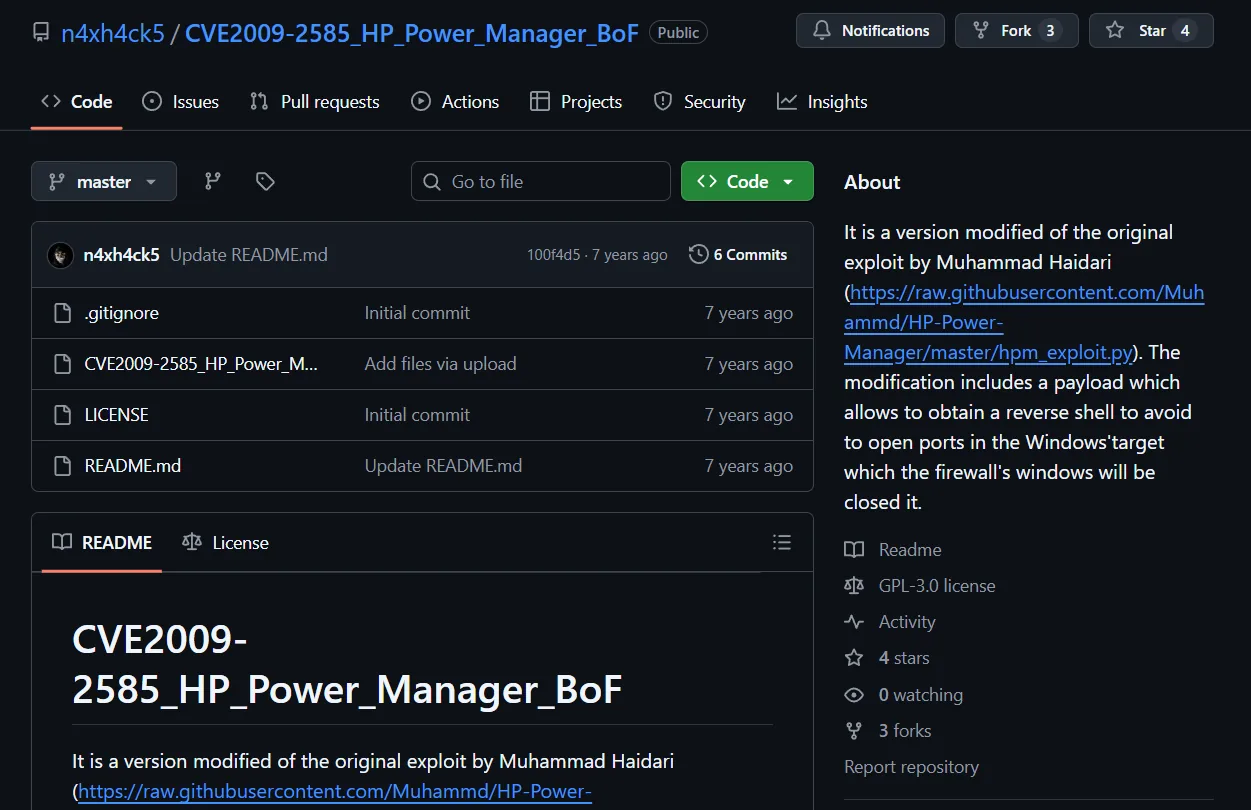Screen dimensions: 1251x810
Task: Open Update README.md commit in README.md row
Action: tap(443, 466)
